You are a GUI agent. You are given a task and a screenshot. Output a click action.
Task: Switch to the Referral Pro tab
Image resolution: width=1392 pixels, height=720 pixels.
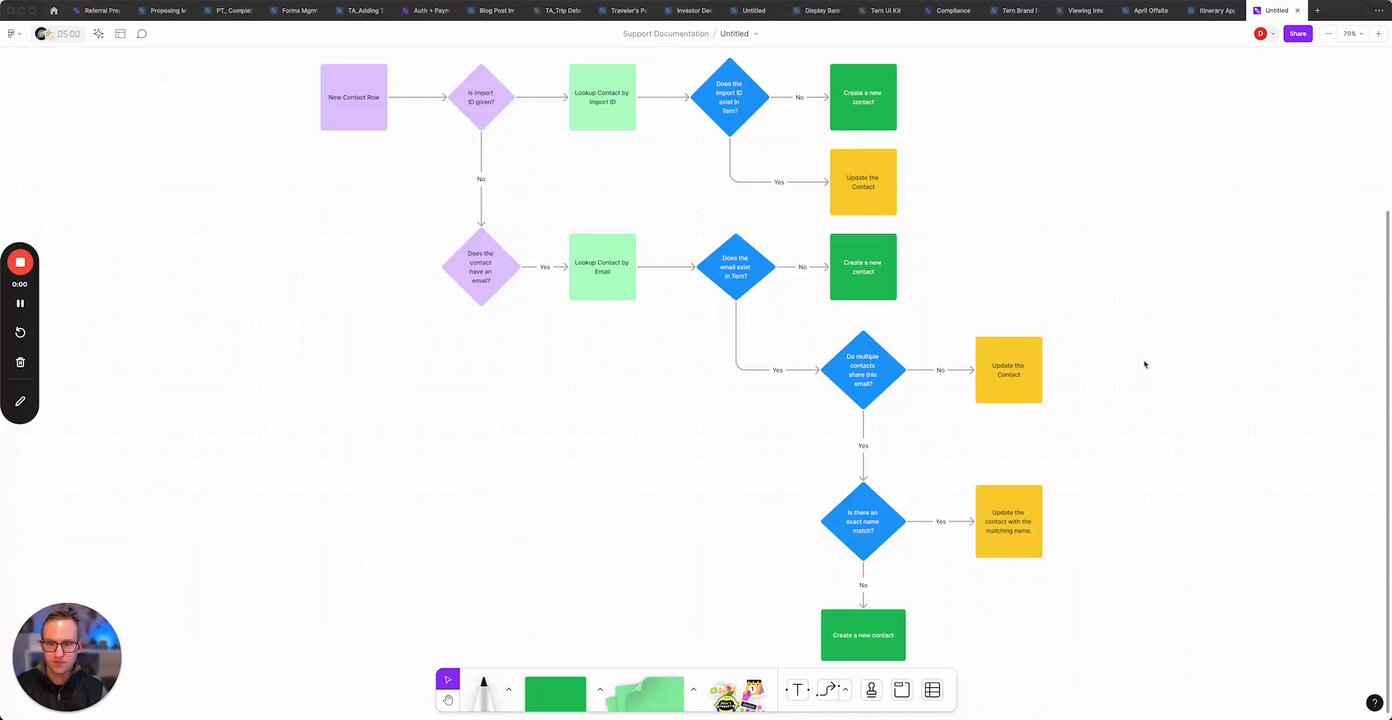[x=96, y=10]
